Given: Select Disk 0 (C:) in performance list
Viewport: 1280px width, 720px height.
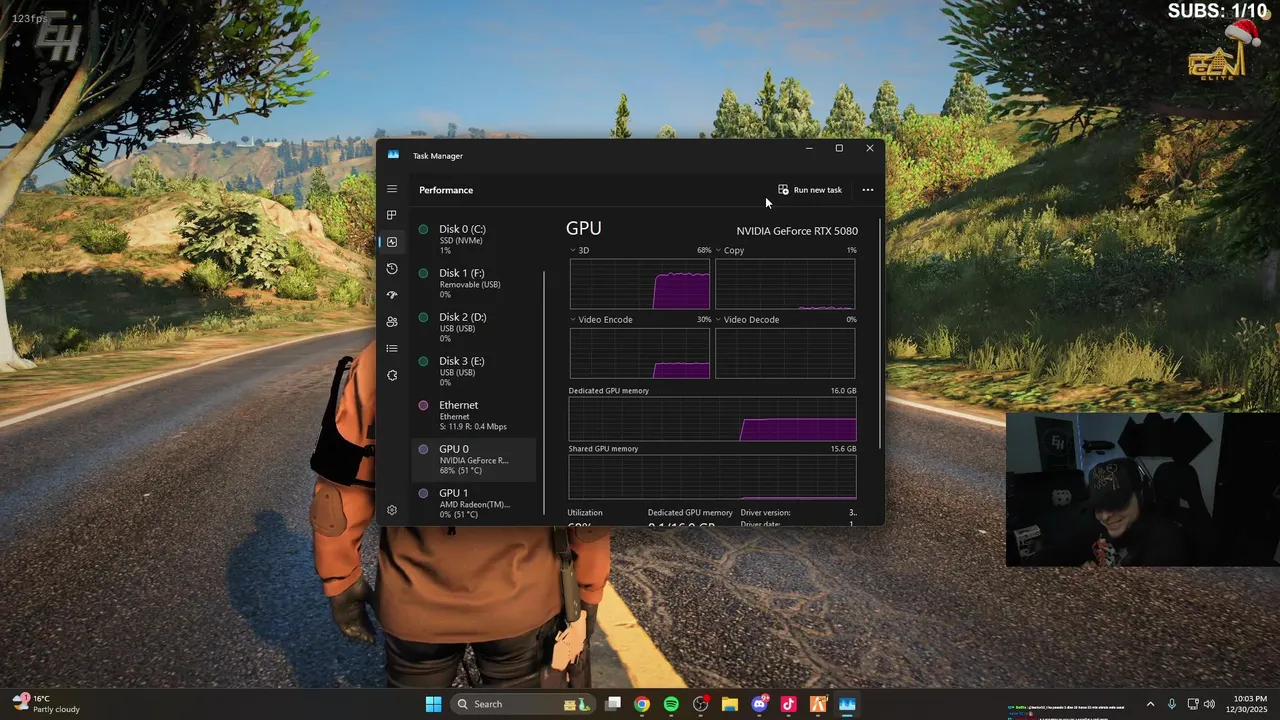Looking at the screenshot, I should tap(475, 239).
